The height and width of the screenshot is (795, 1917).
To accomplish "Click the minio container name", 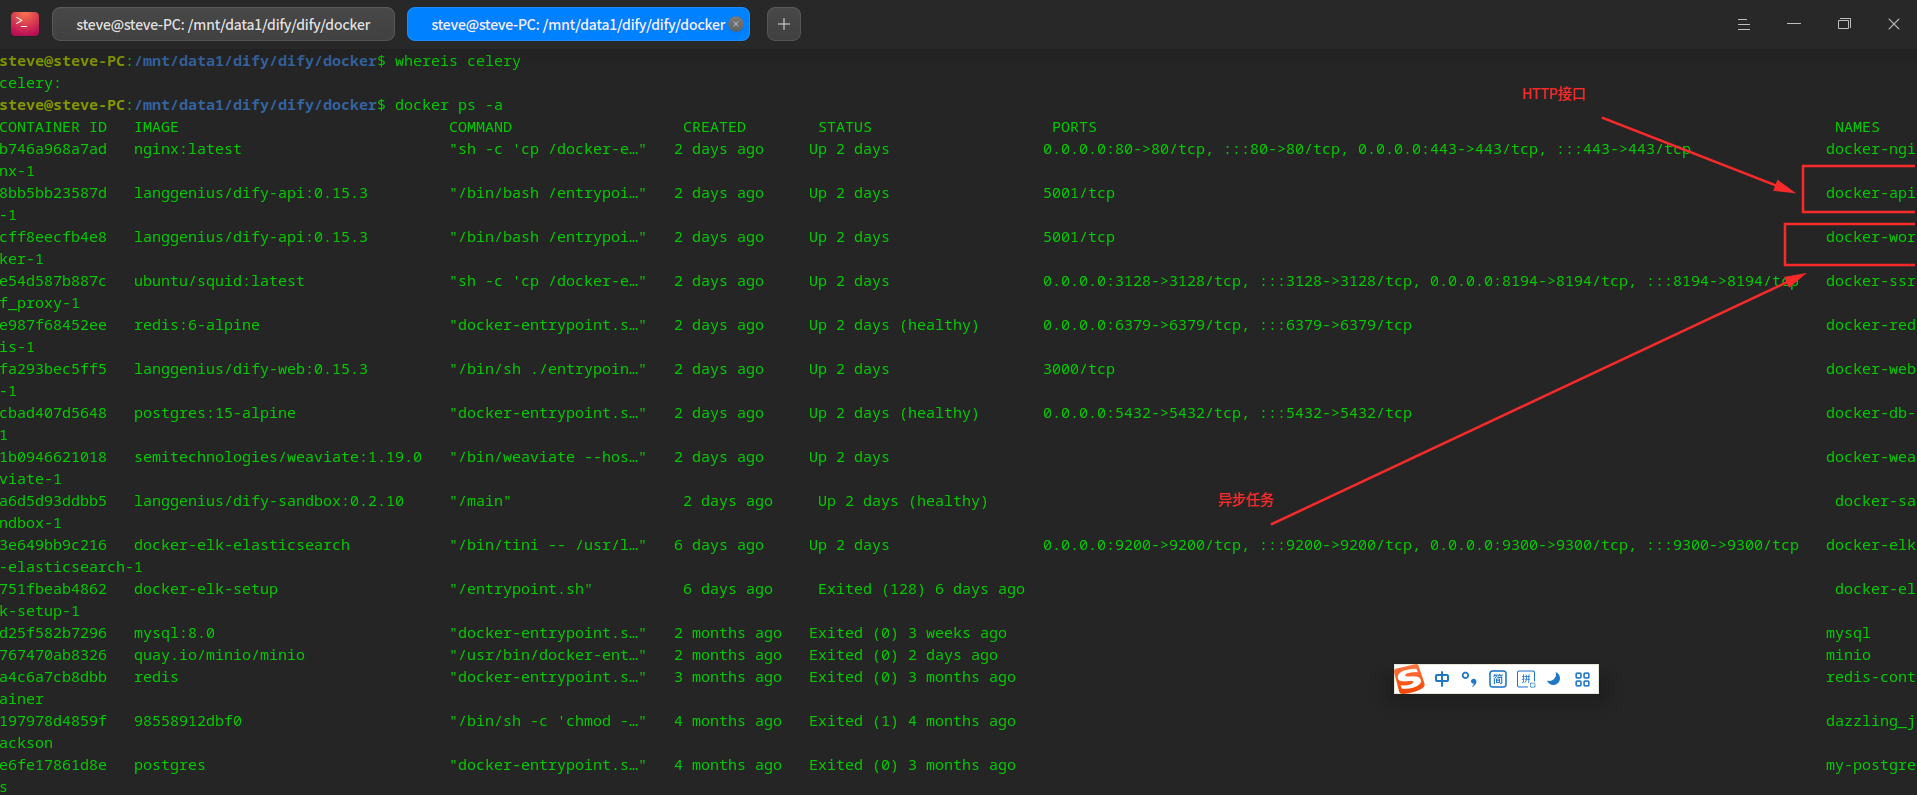I will (1848, 655).
